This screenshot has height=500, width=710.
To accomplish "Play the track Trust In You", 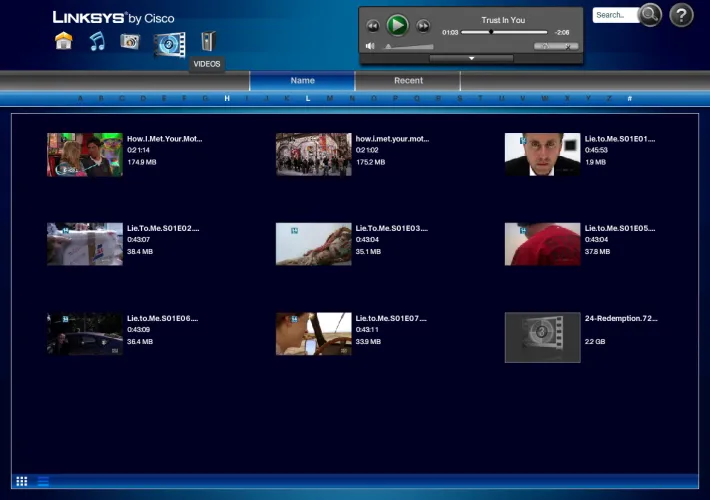I will point(398,25).
